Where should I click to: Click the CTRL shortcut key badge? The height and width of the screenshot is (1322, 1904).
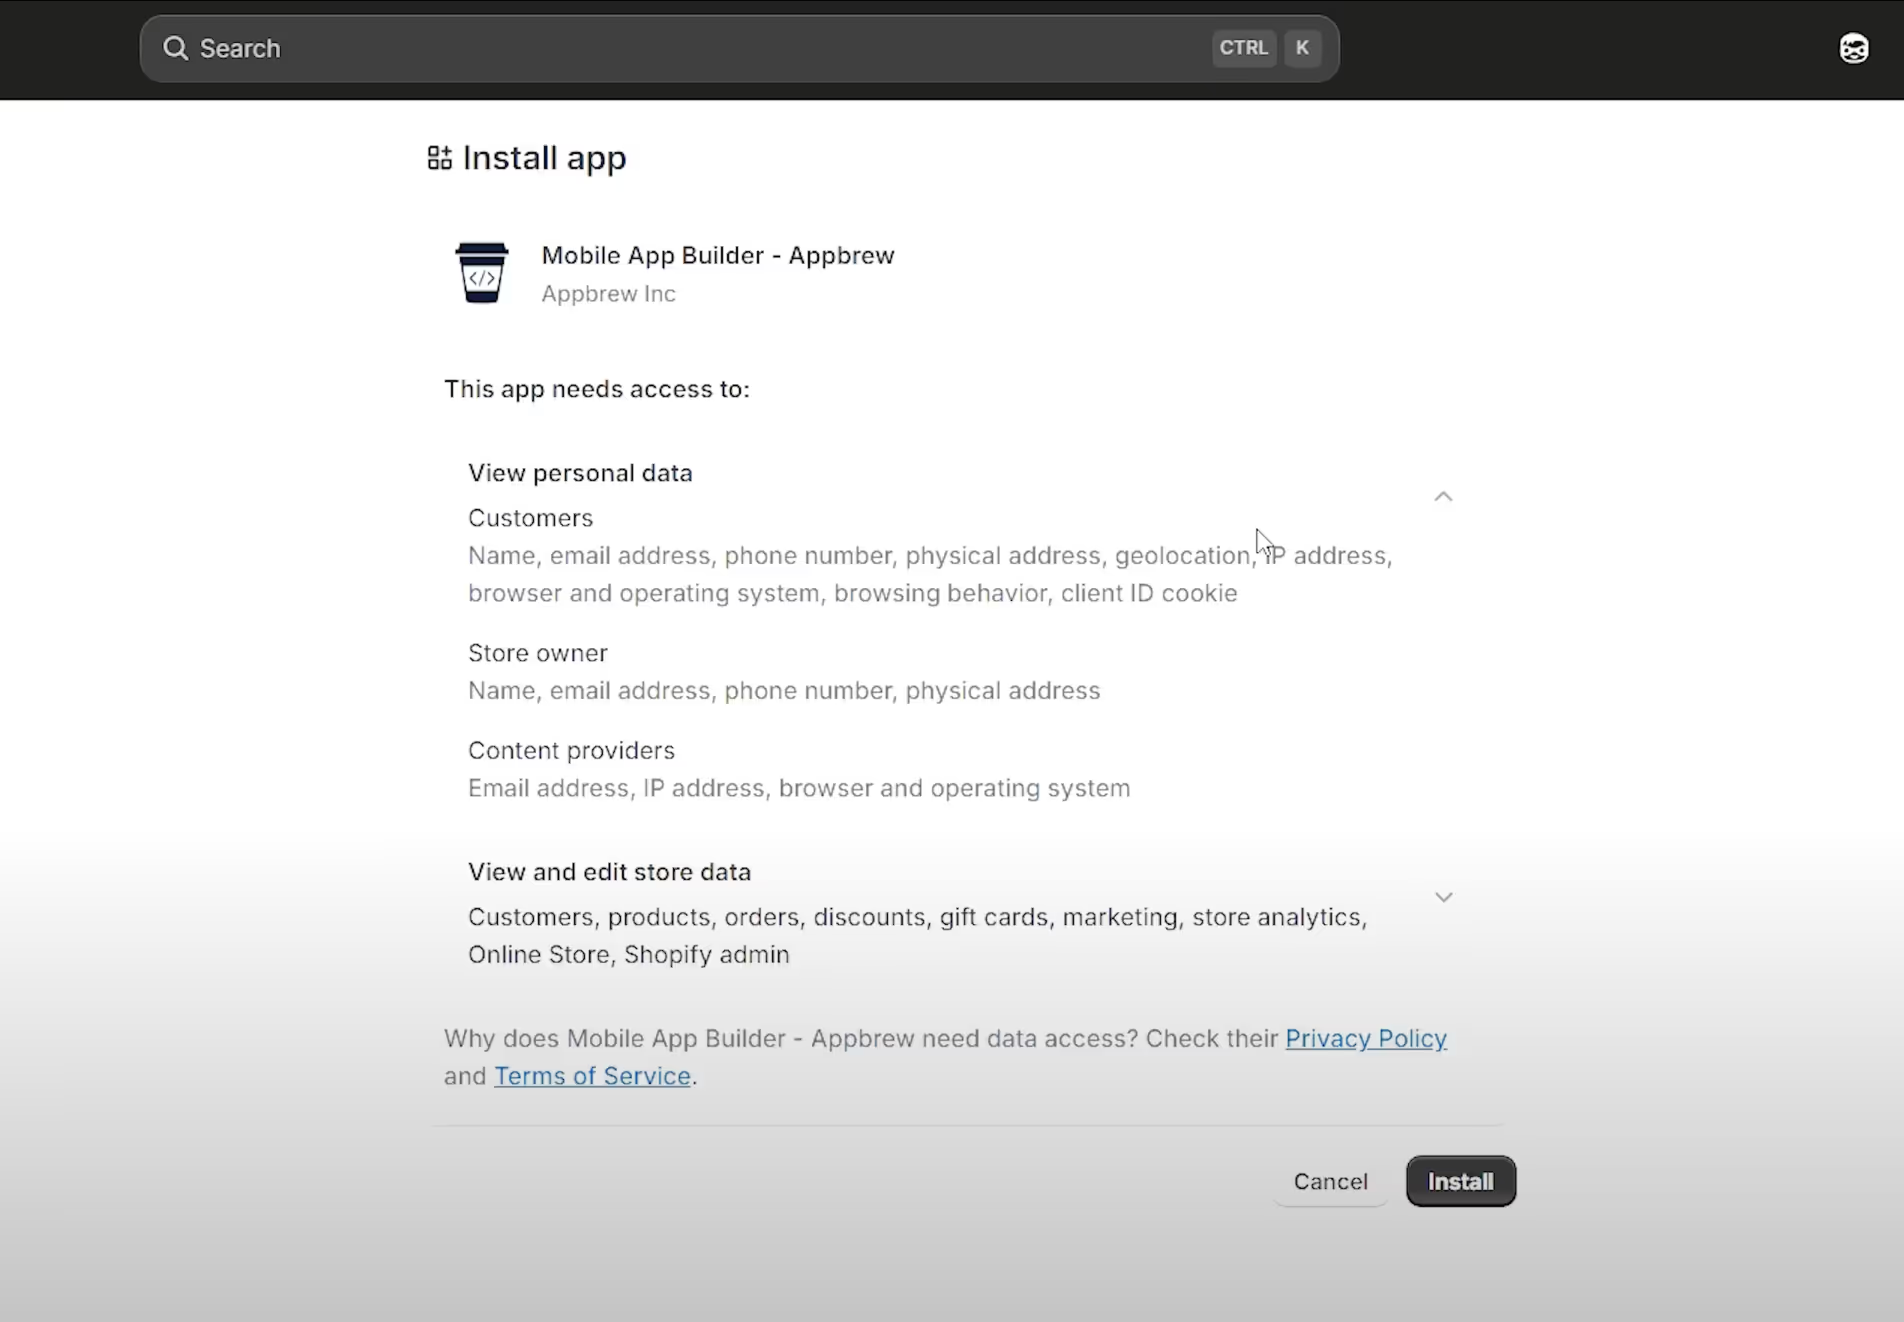[1243, 48]
